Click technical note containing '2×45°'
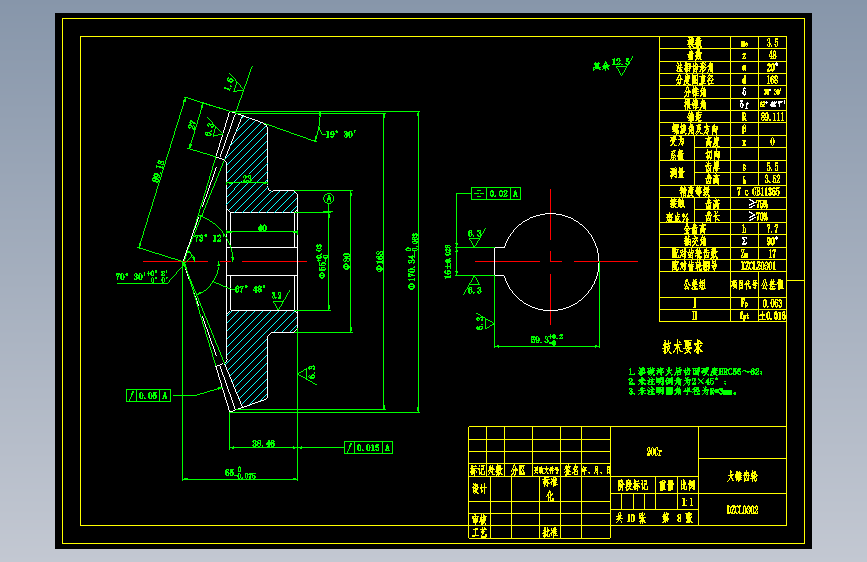This screenshot has width=867, height=562. click(x=677, y=382)
